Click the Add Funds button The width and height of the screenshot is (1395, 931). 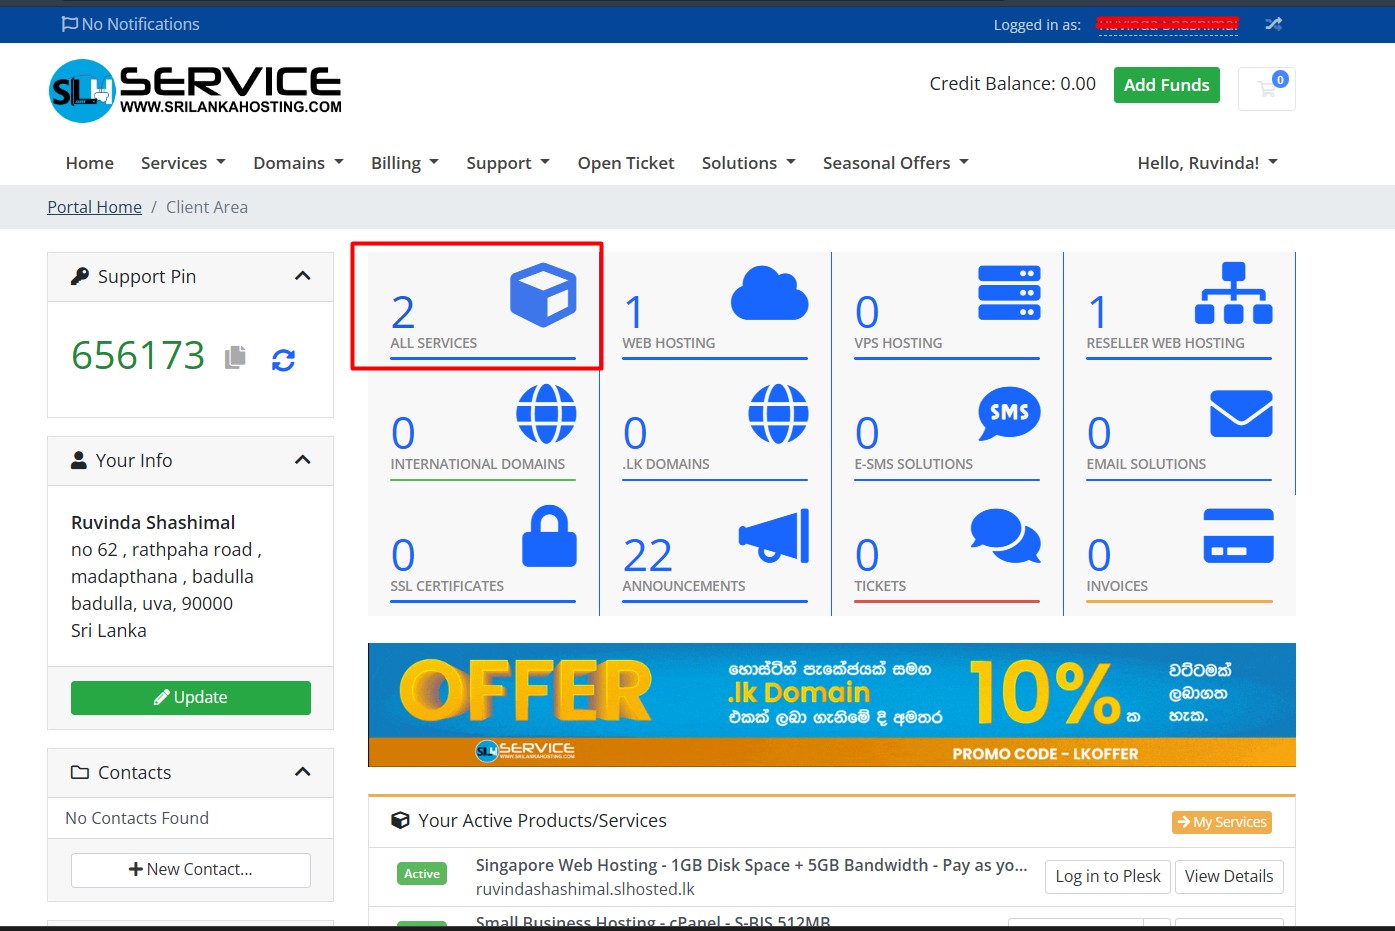[1166, 85]
